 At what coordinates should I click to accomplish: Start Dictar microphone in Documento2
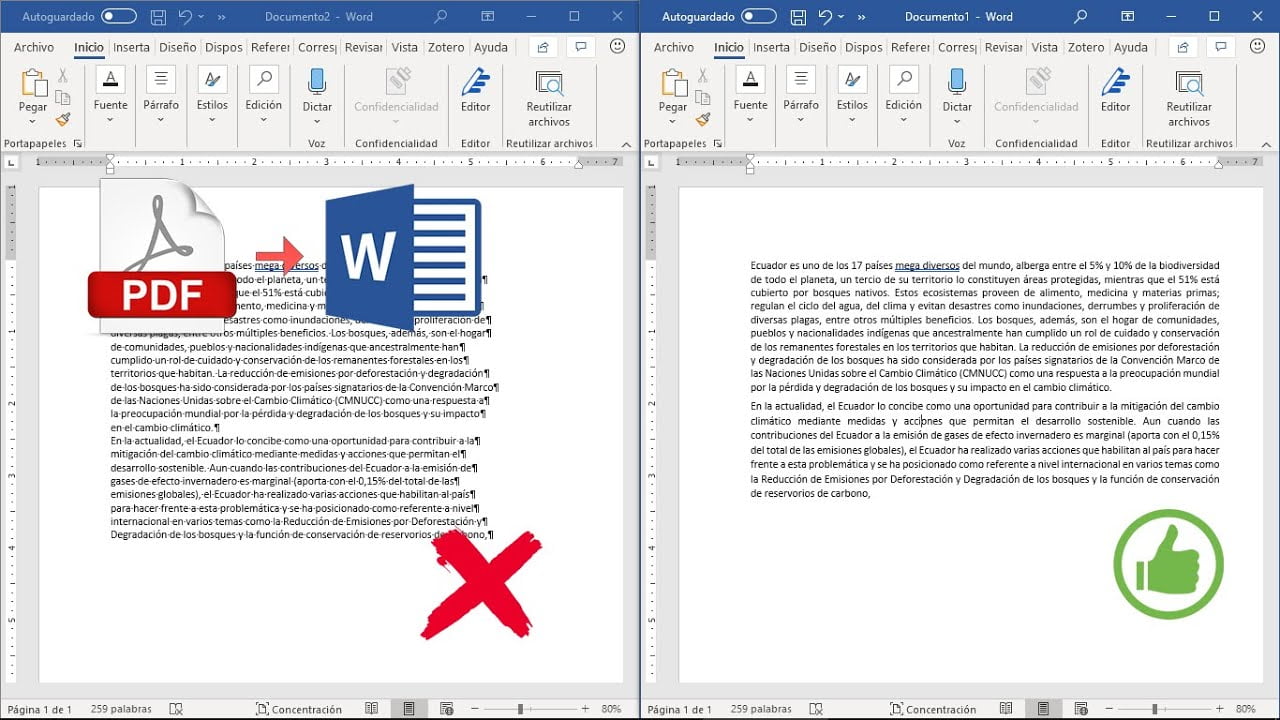click(317, 83)
